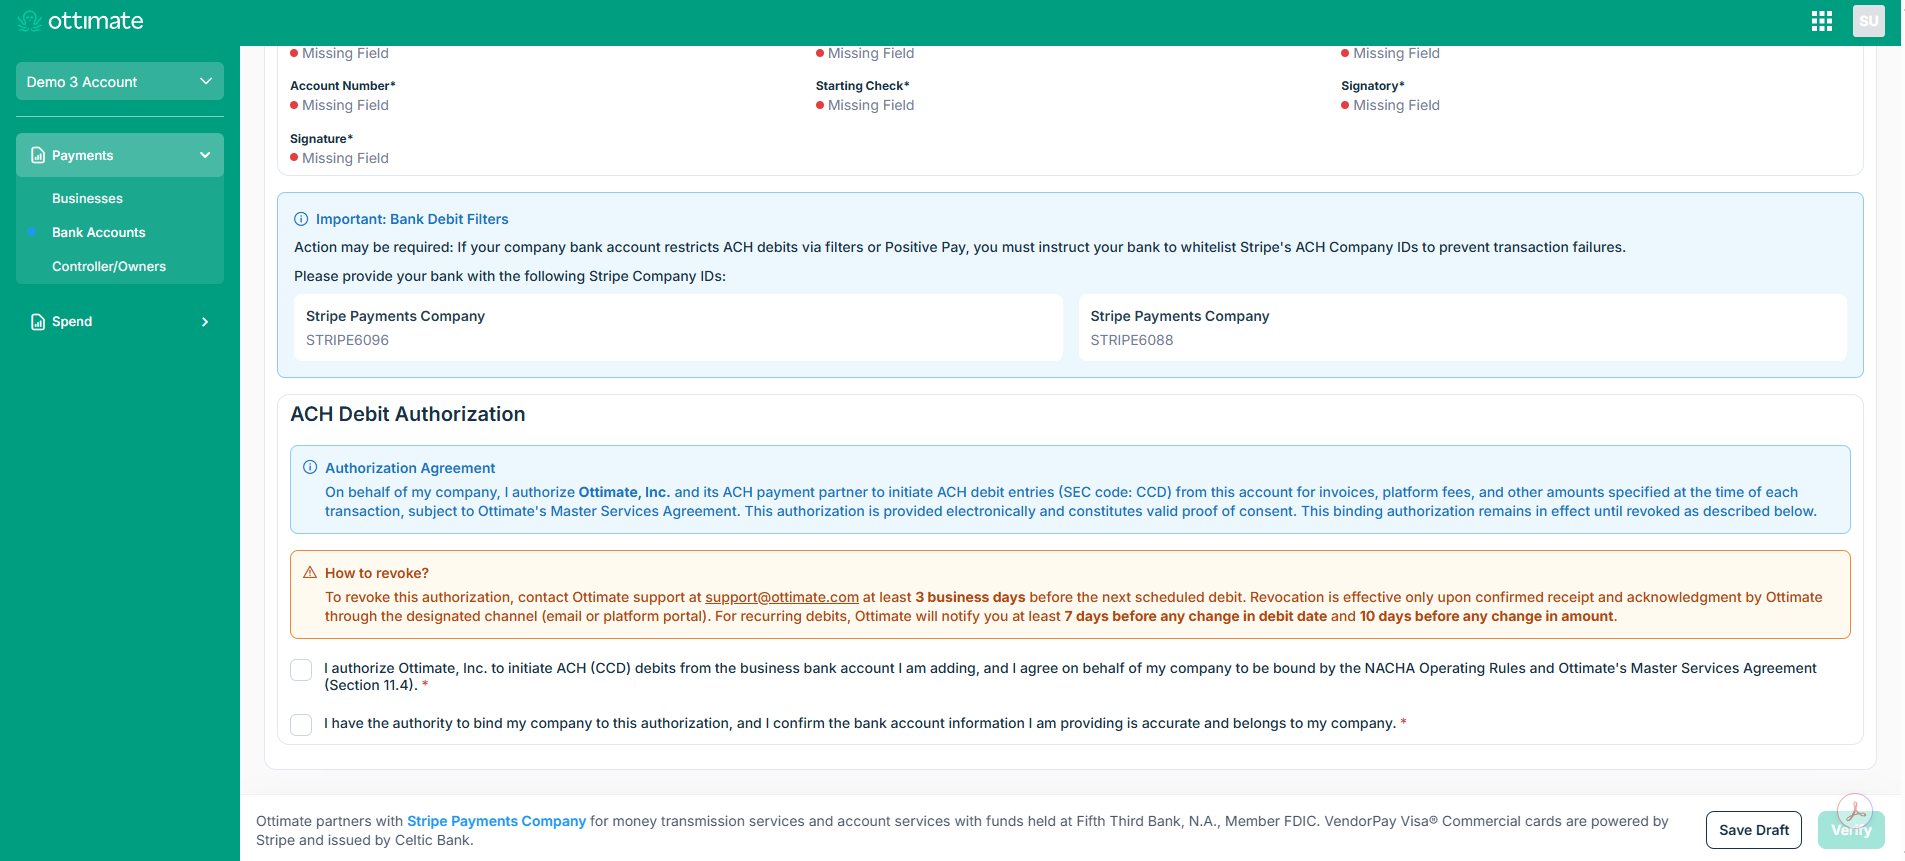
Task: Click the Payments document icon
Action: coord(38,155)
